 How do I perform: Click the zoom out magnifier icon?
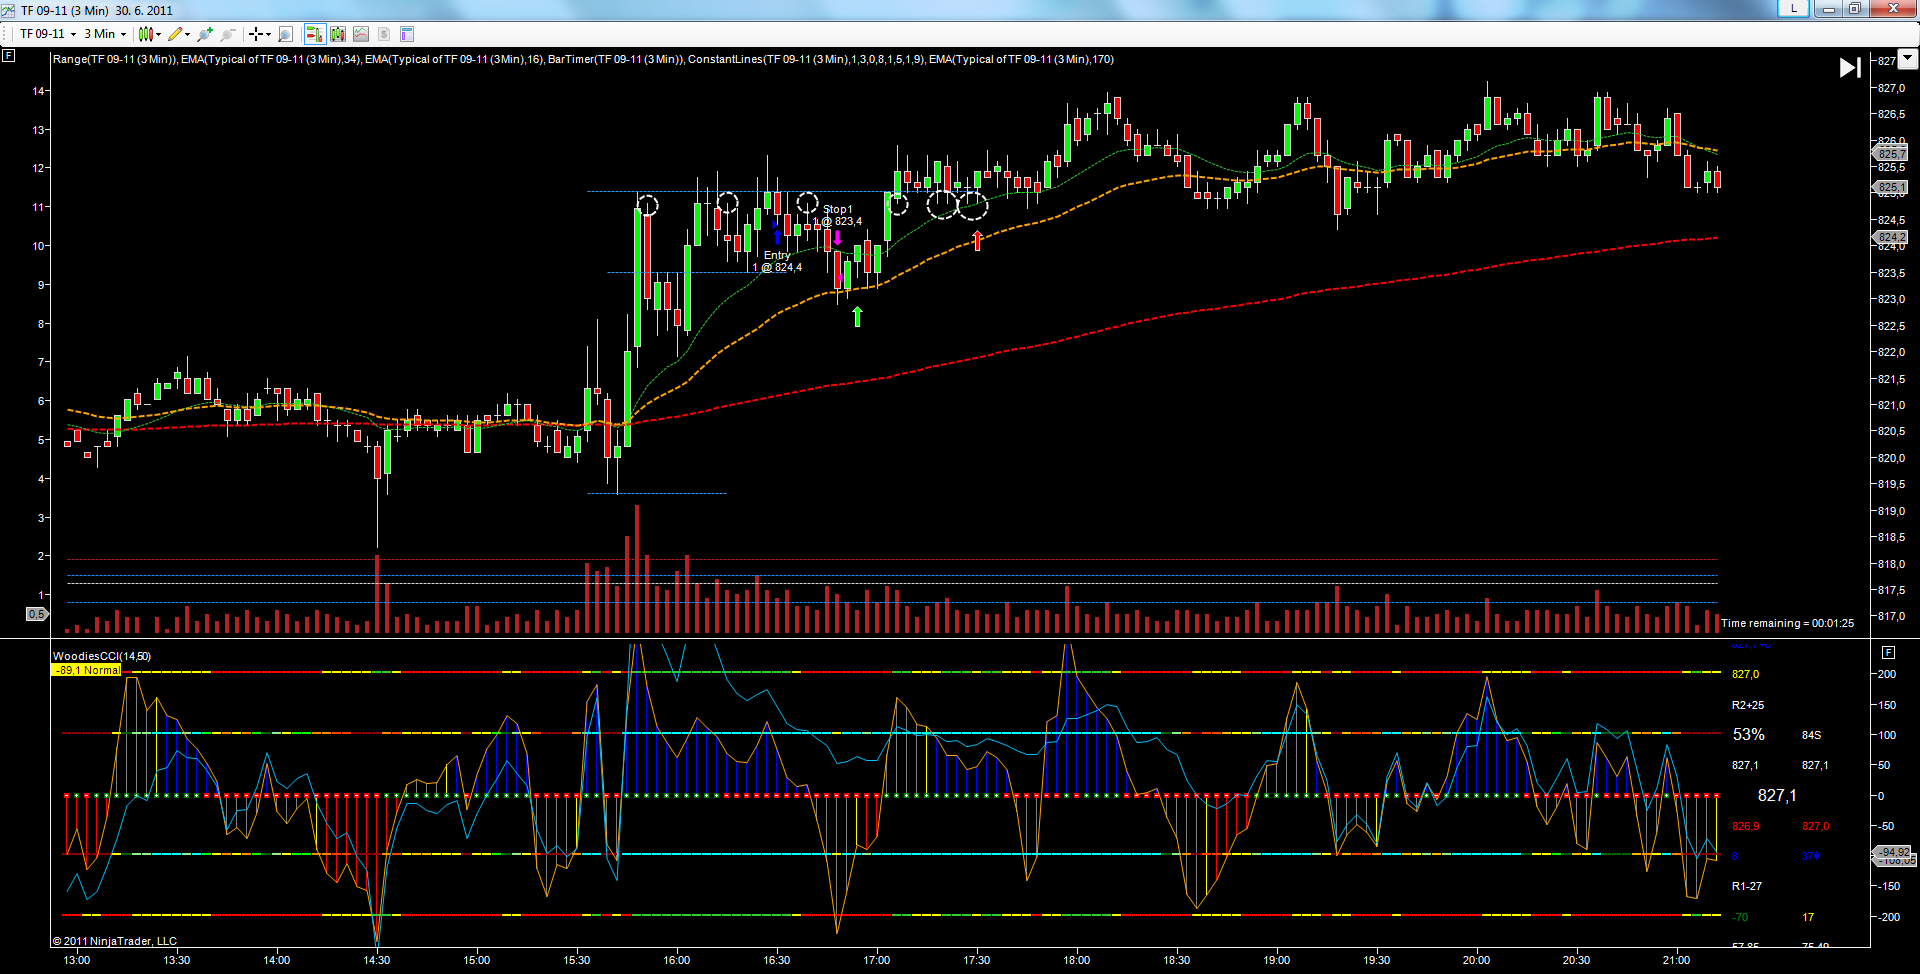click(228, 34)
